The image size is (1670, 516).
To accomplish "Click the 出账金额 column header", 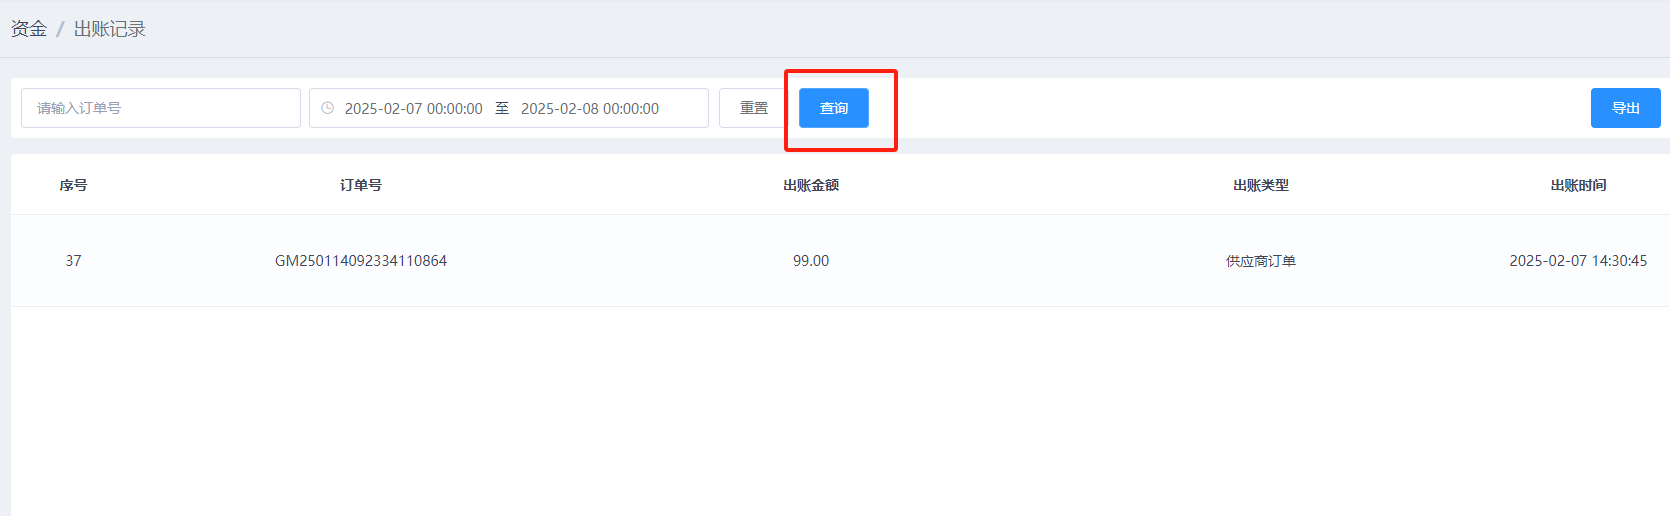I will 811,185.
